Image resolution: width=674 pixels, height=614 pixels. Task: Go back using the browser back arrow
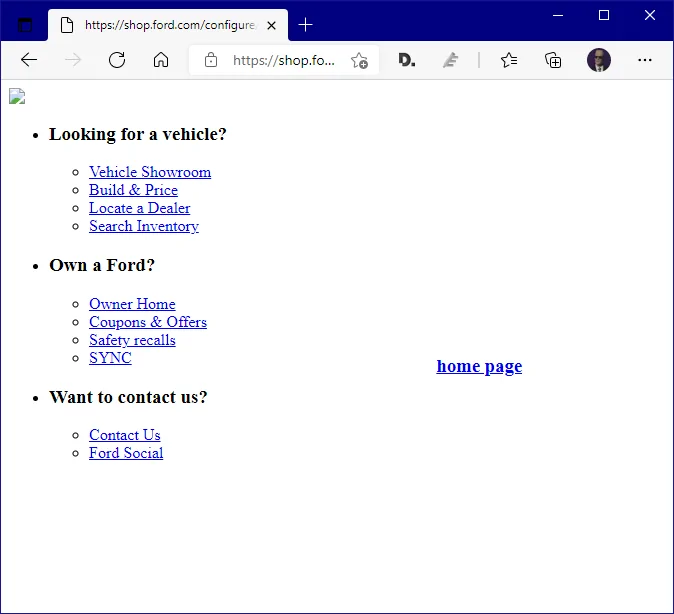coord(29,60)
